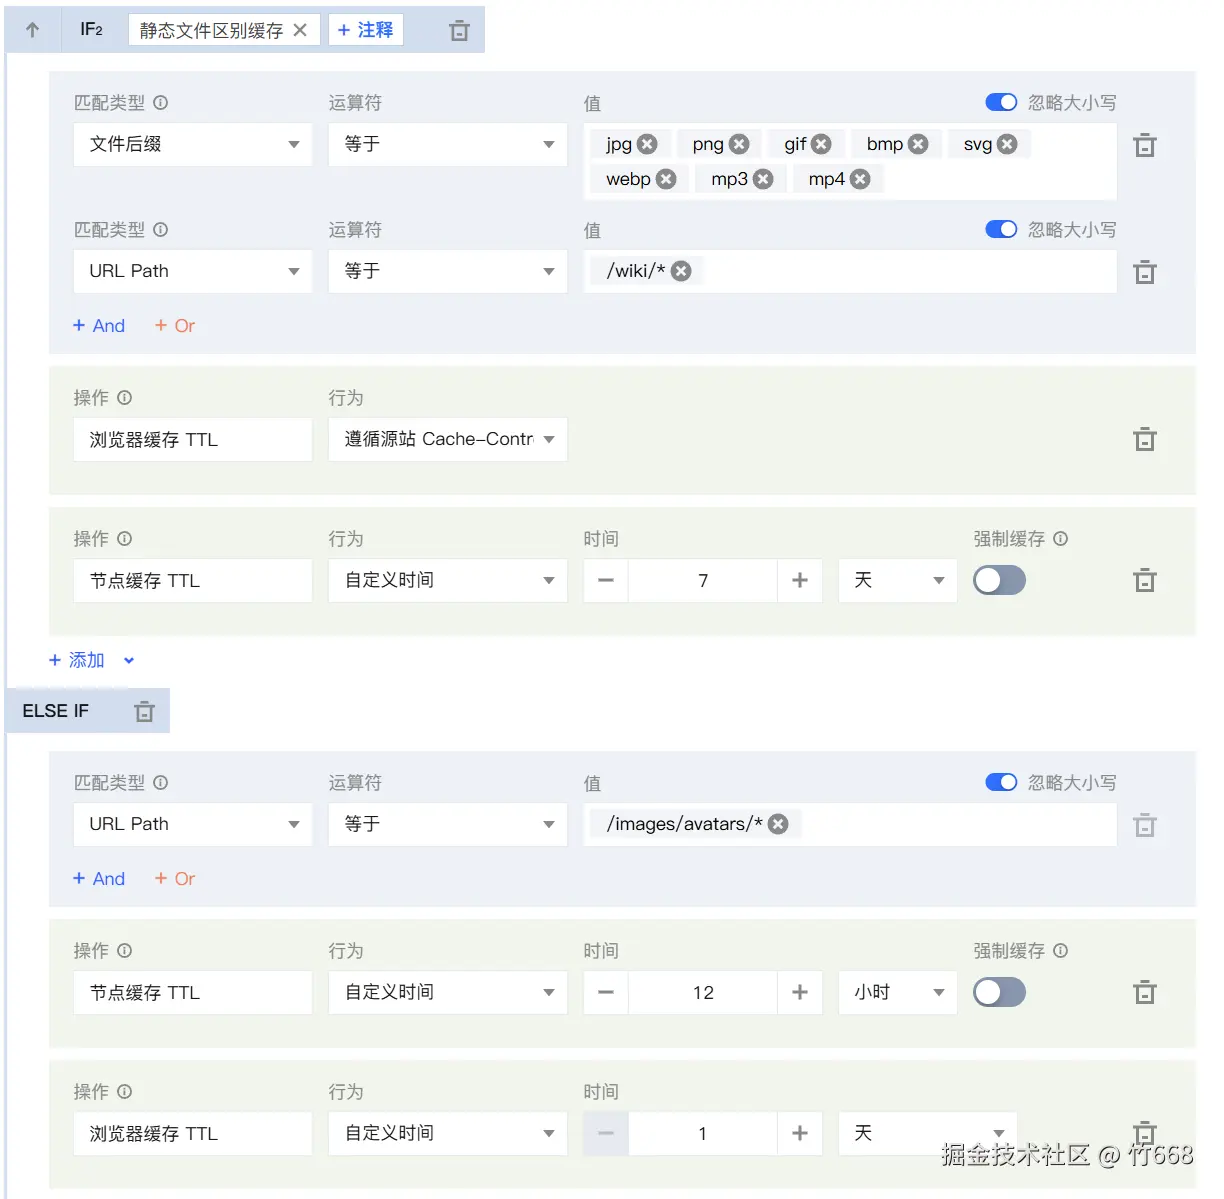
Task: Add an And condition under /wiki/*
Action: click(x=99, y=326)
